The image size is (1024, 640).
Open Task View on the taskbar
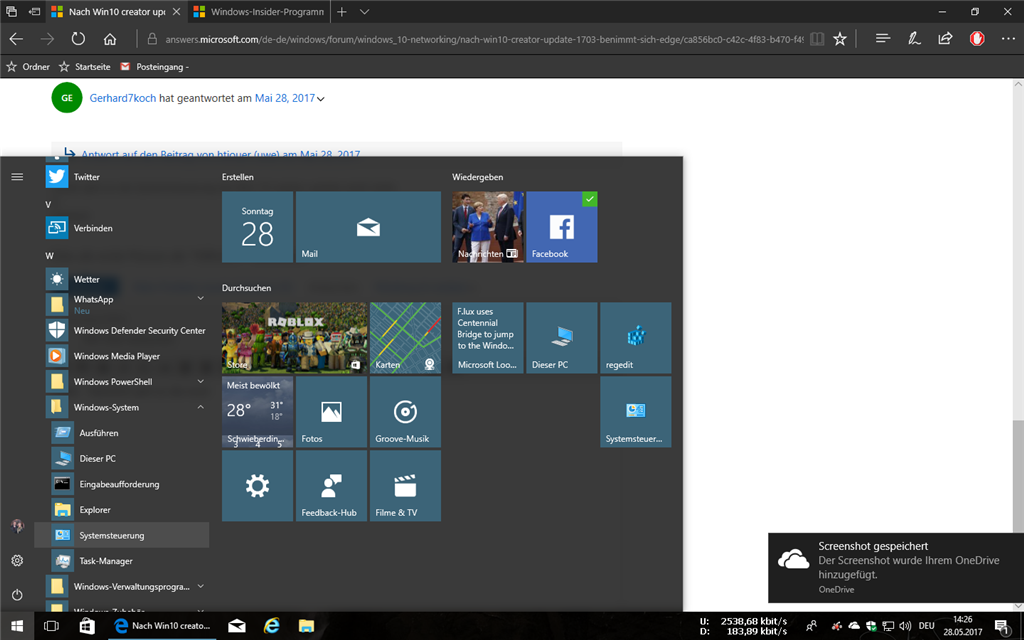[x=51, y=626]
